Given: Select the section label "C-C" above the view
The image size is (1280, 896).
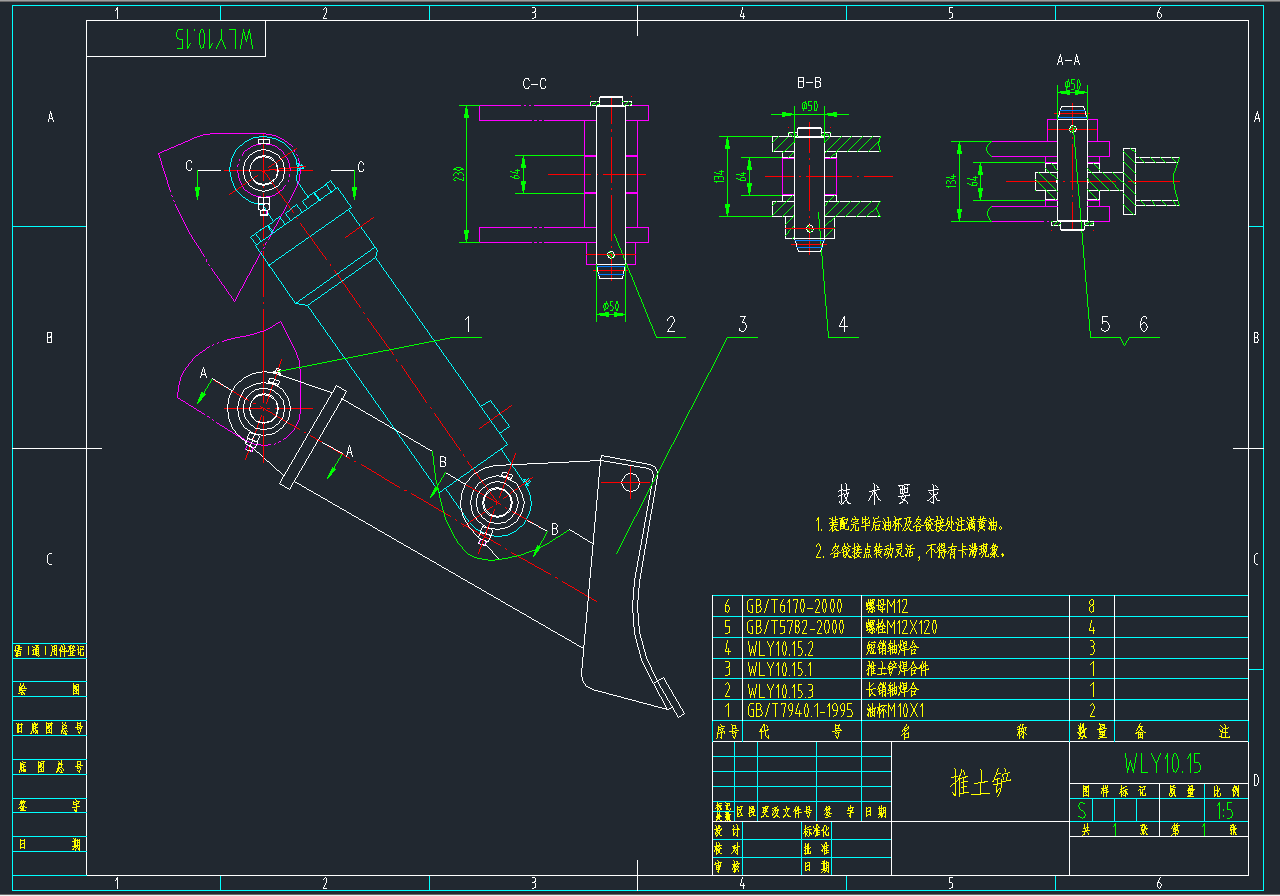Looking at the screenshot, I should coord(535,84).
